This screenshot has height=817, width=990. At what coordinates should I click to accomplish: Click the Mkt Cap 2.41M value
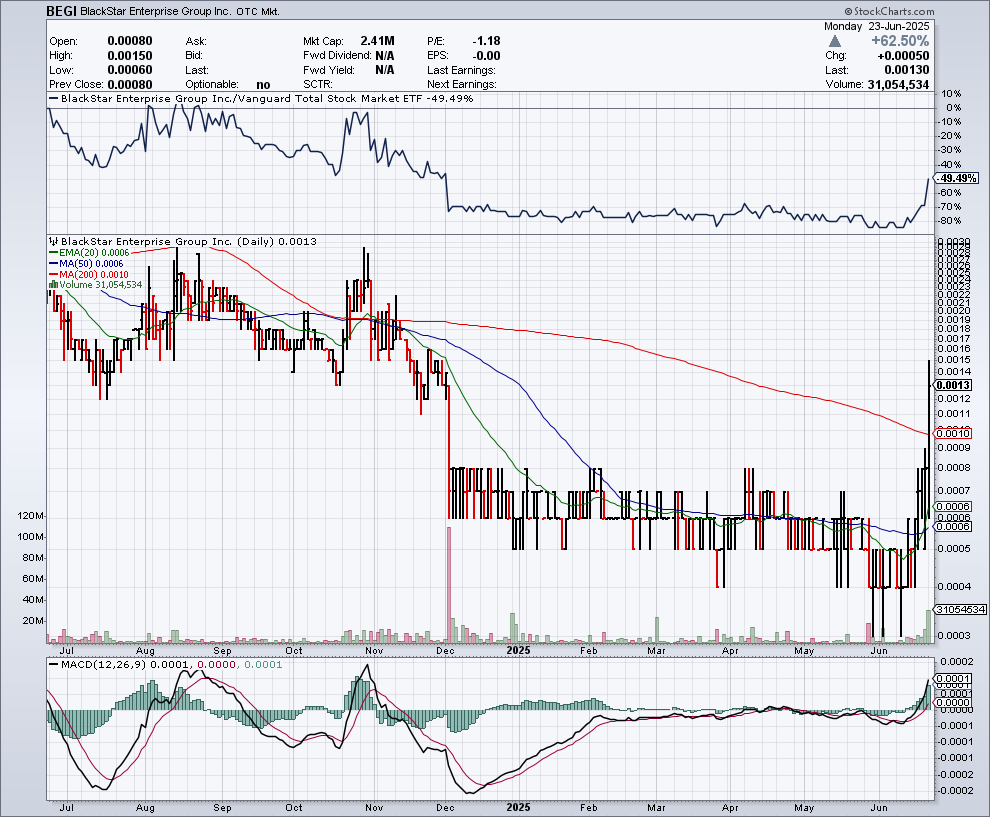pos(378,41)
